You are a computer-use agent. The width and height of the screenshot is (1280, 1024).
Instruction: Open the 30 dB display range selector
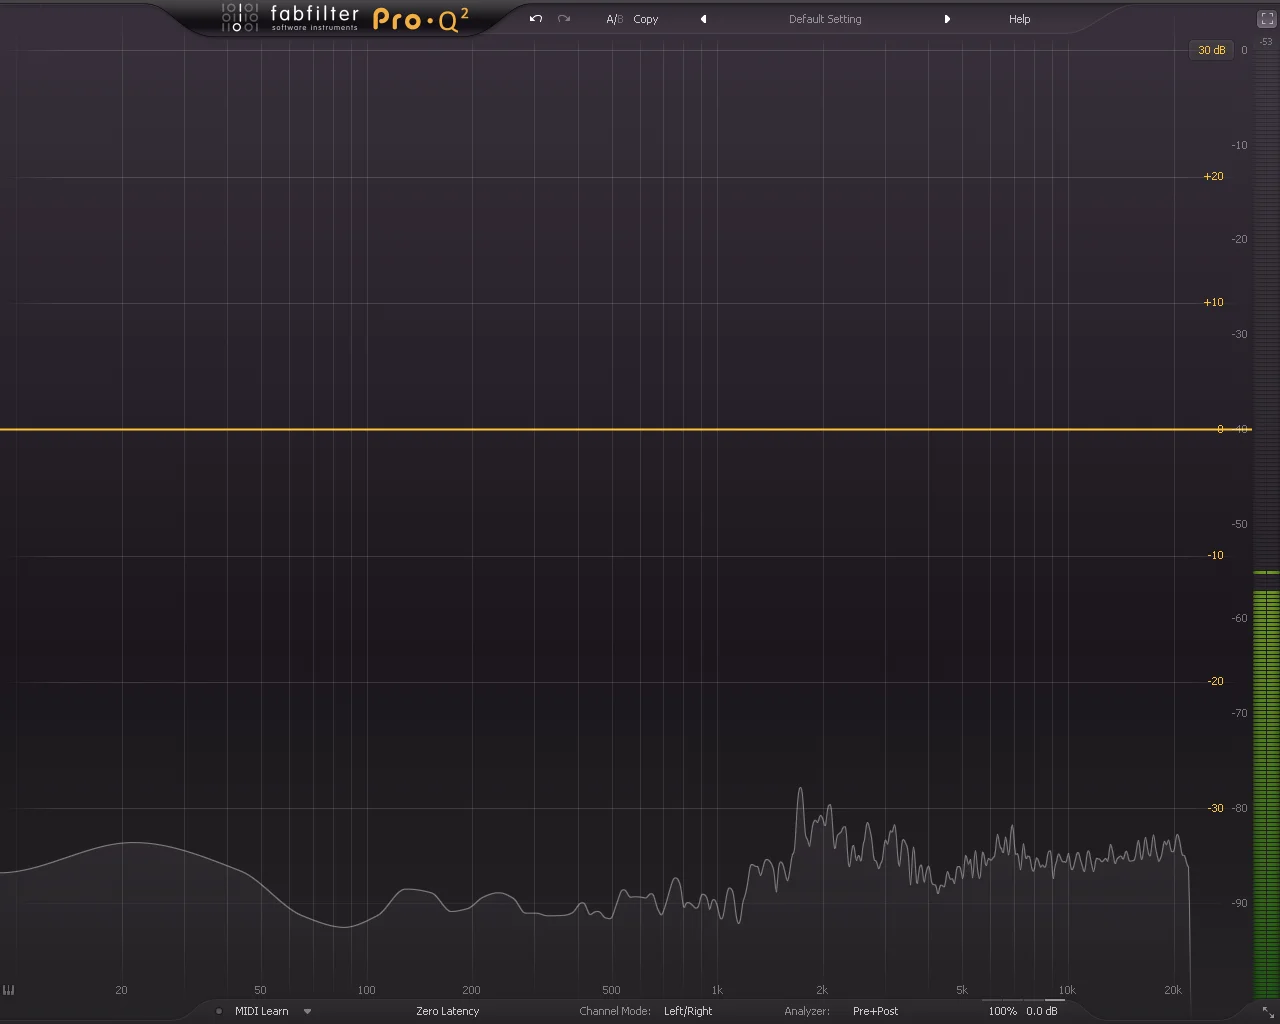[1211, 50]
